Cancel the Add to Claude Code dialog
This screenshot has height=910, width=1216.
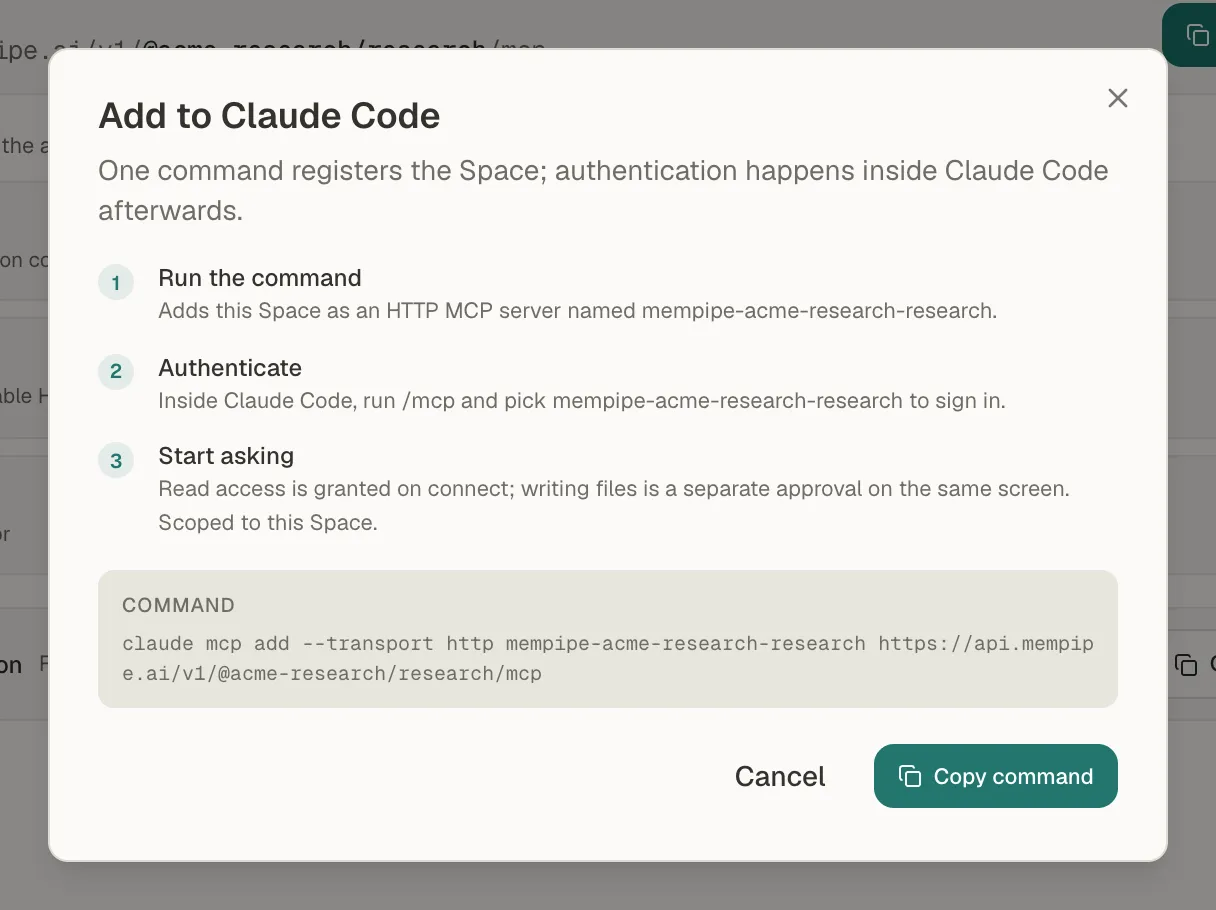780,776
